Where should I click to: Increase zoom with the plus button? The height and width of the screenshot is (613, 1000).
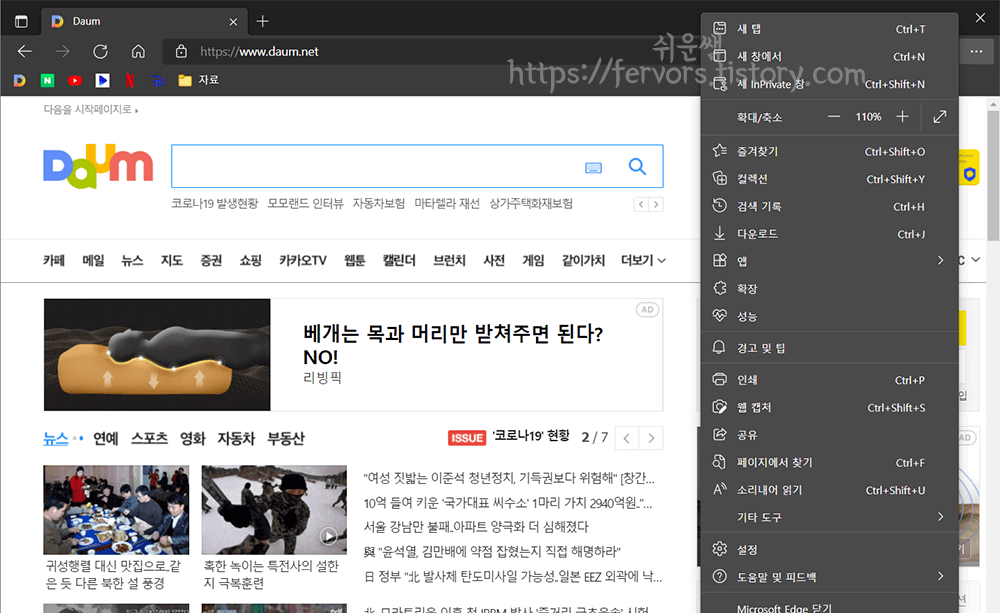pyautogui.click(x=902, y=117)
